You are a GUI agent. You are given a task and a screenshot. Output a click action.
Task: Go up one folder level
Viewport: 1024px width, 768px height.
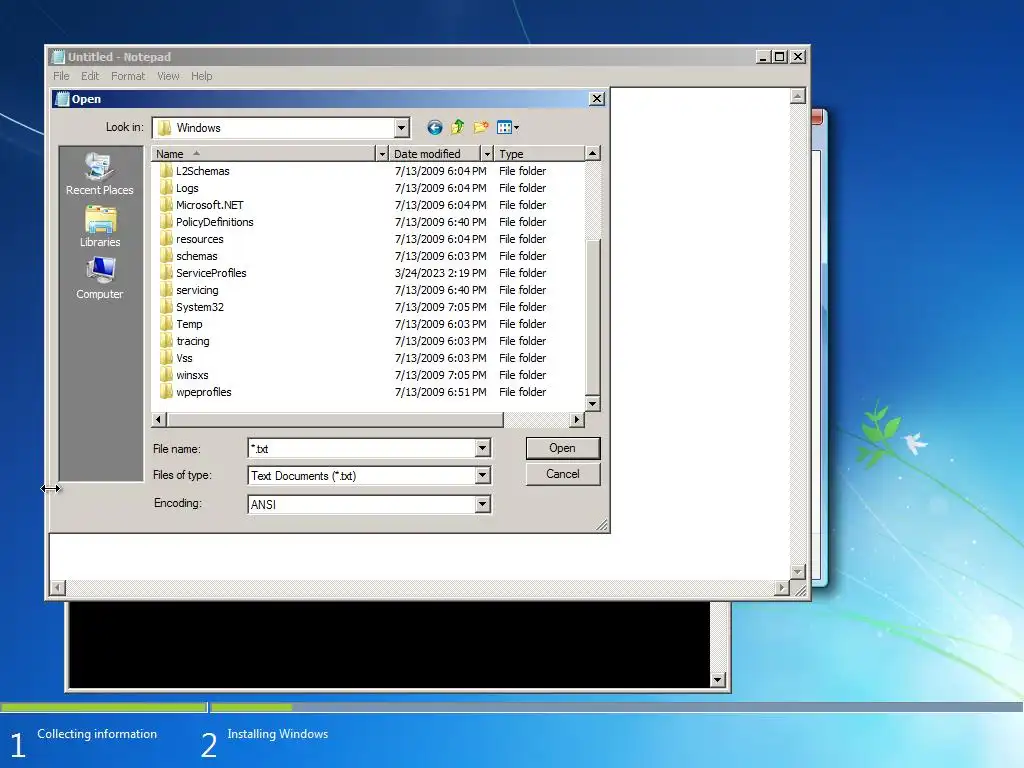pyautogui.click(x=458, y=127)
